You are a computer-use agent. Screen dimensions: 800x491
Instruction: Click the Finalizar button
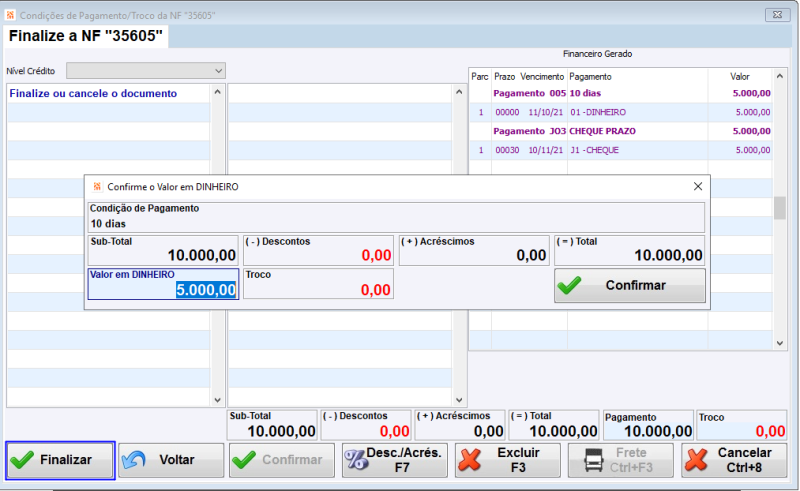tap(60, 460)
